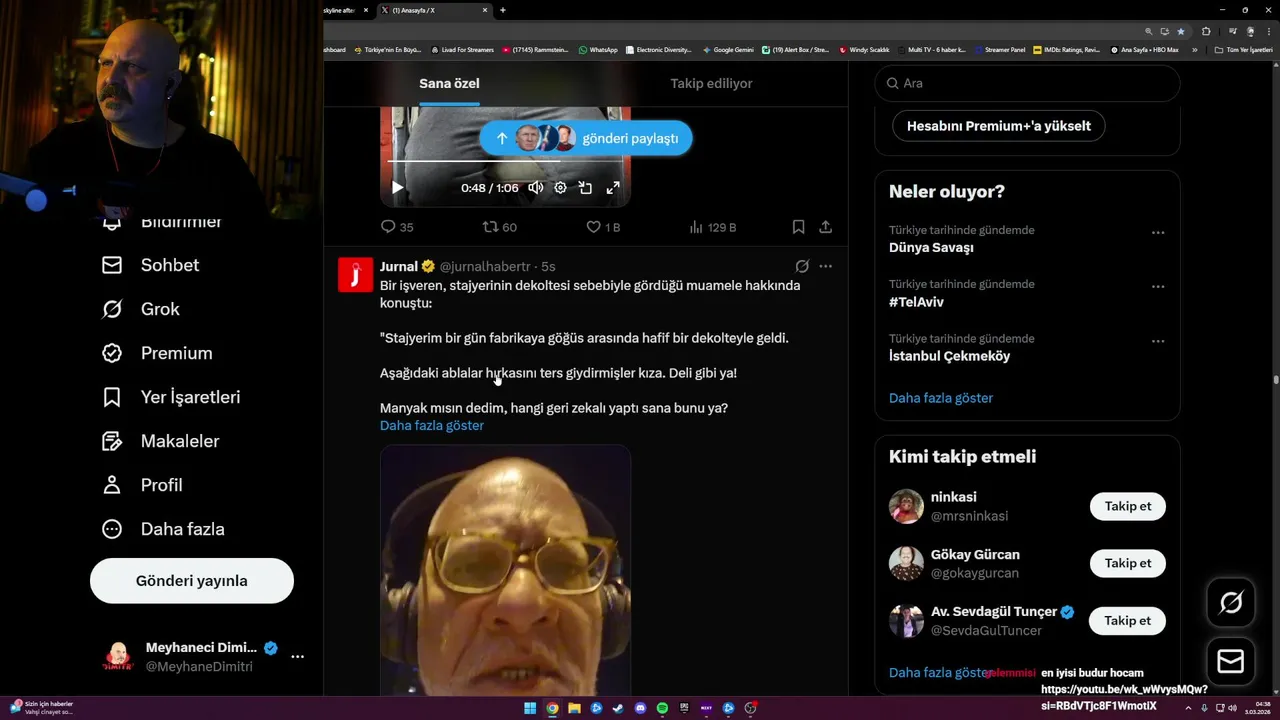Repost the post with 60 reposts
This screenshot has height=720, width=1280.
pos(500,227)
